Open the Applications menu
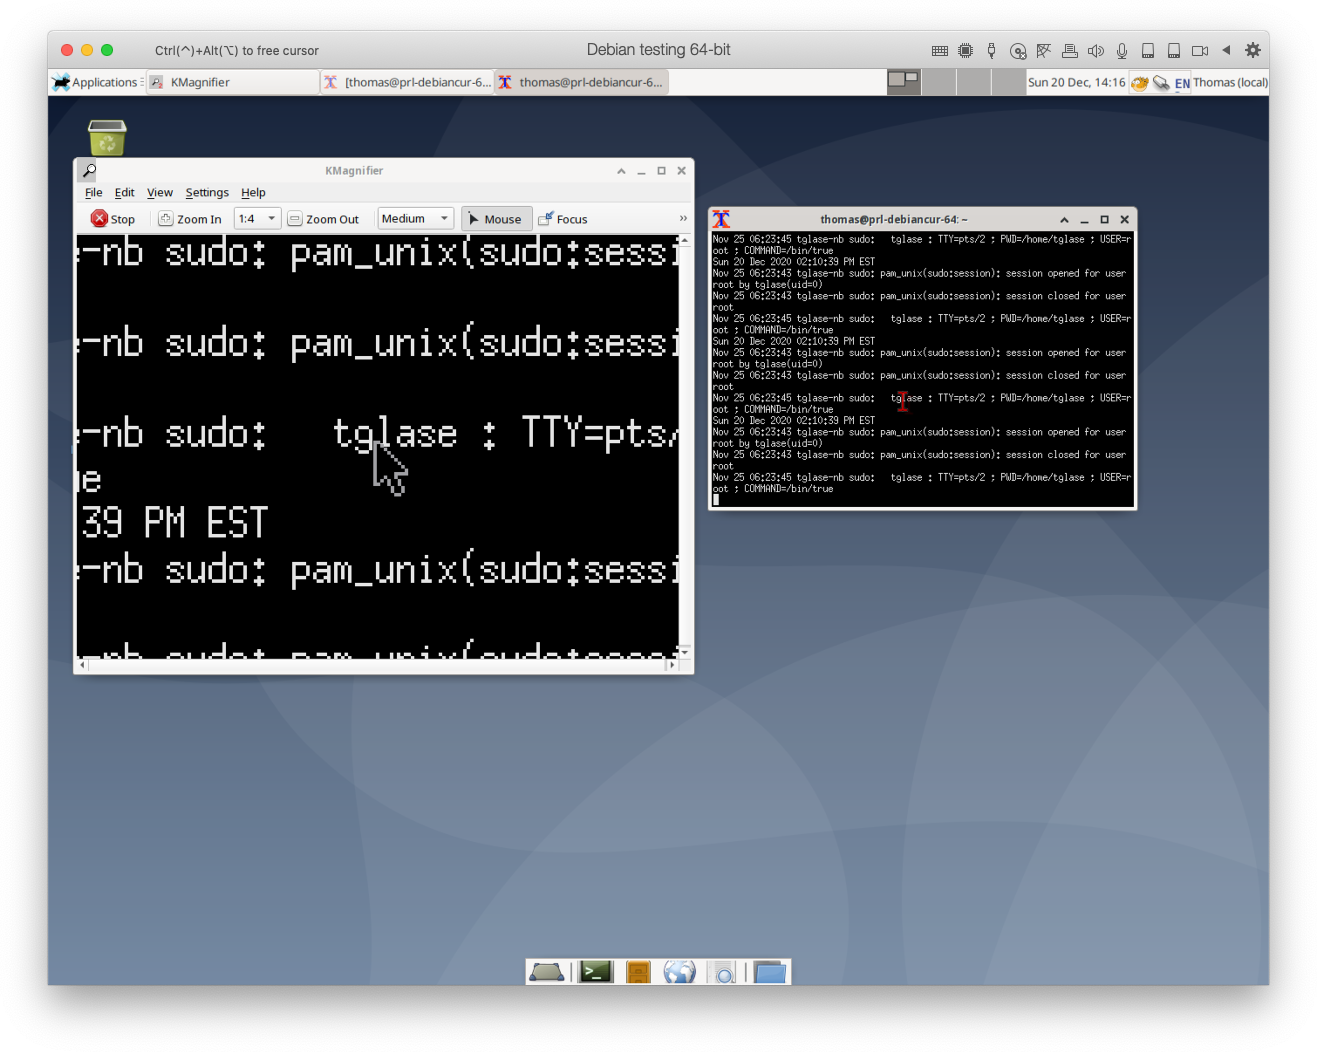Image resolution: width=1317 pixels, height=1052 pixels. (97, 82)
